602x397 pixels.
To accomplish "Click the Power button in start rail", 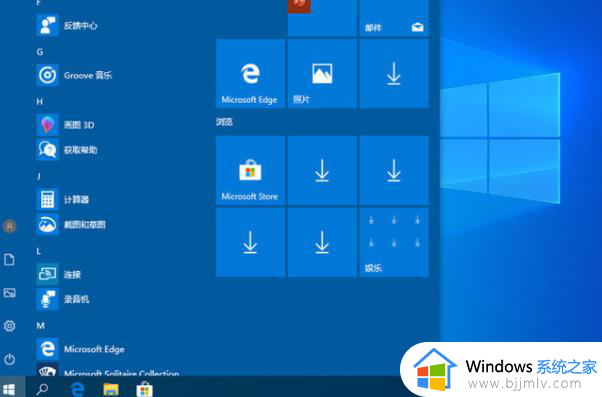I will (x=10, y=359).
